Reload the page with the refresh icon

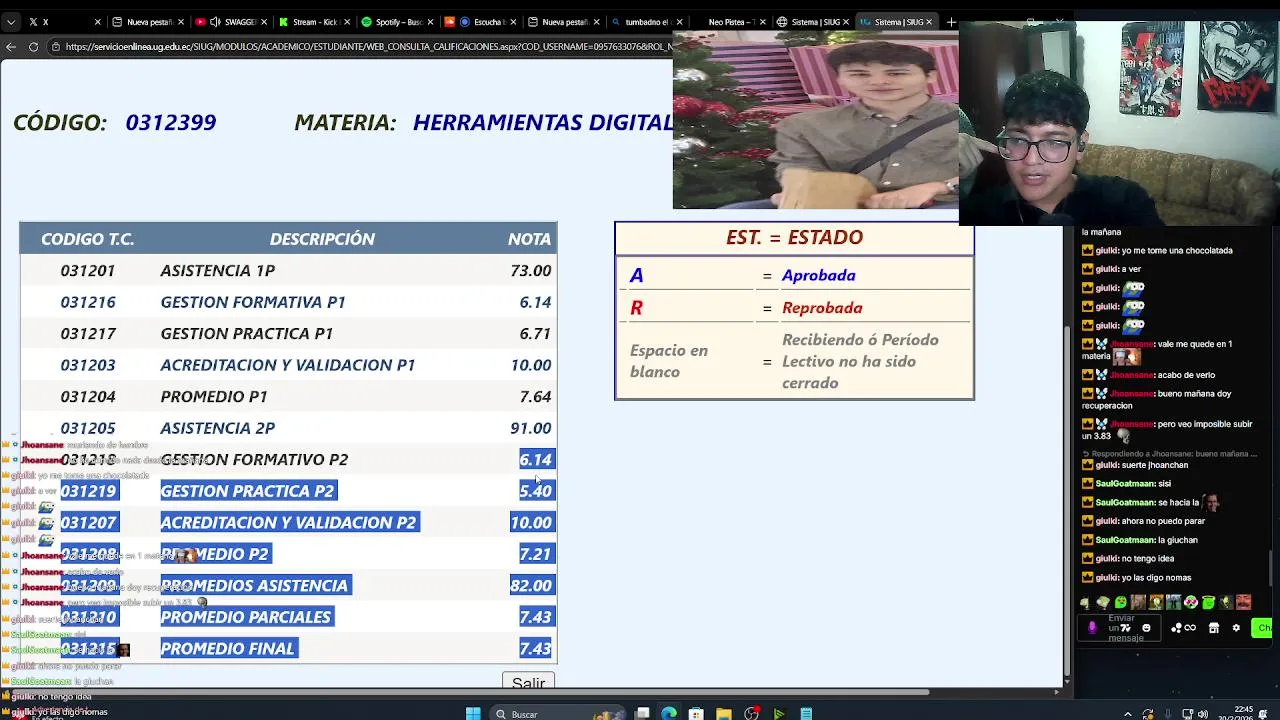tap(33, 46)
